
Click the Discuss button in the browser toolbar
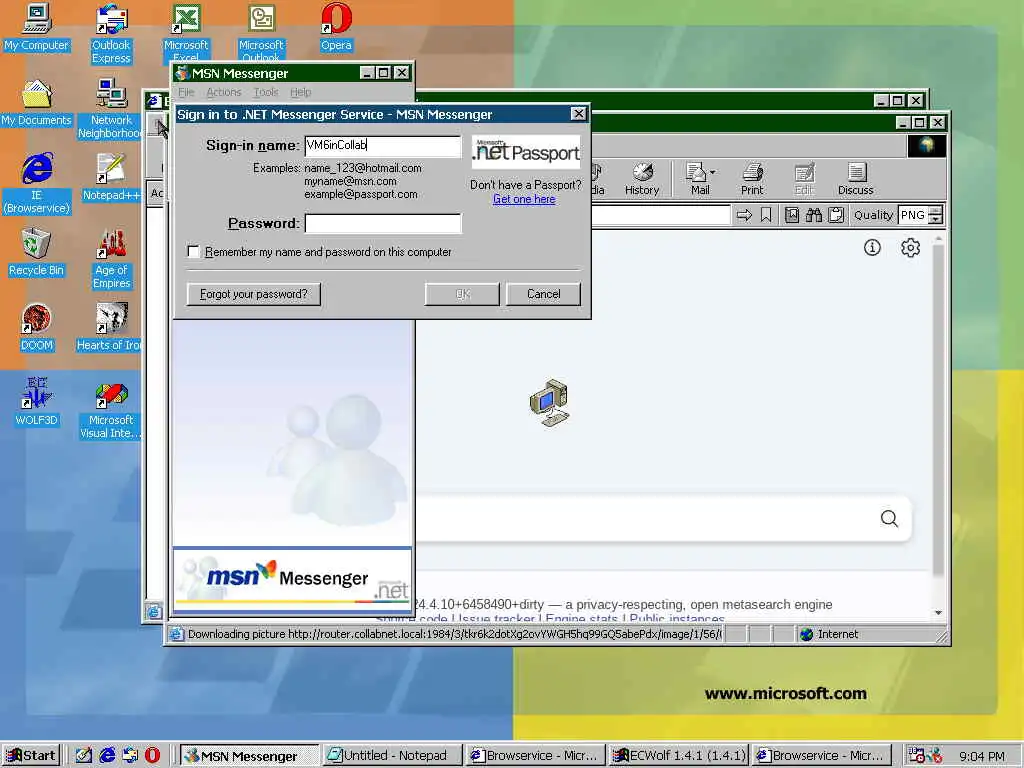856,180
